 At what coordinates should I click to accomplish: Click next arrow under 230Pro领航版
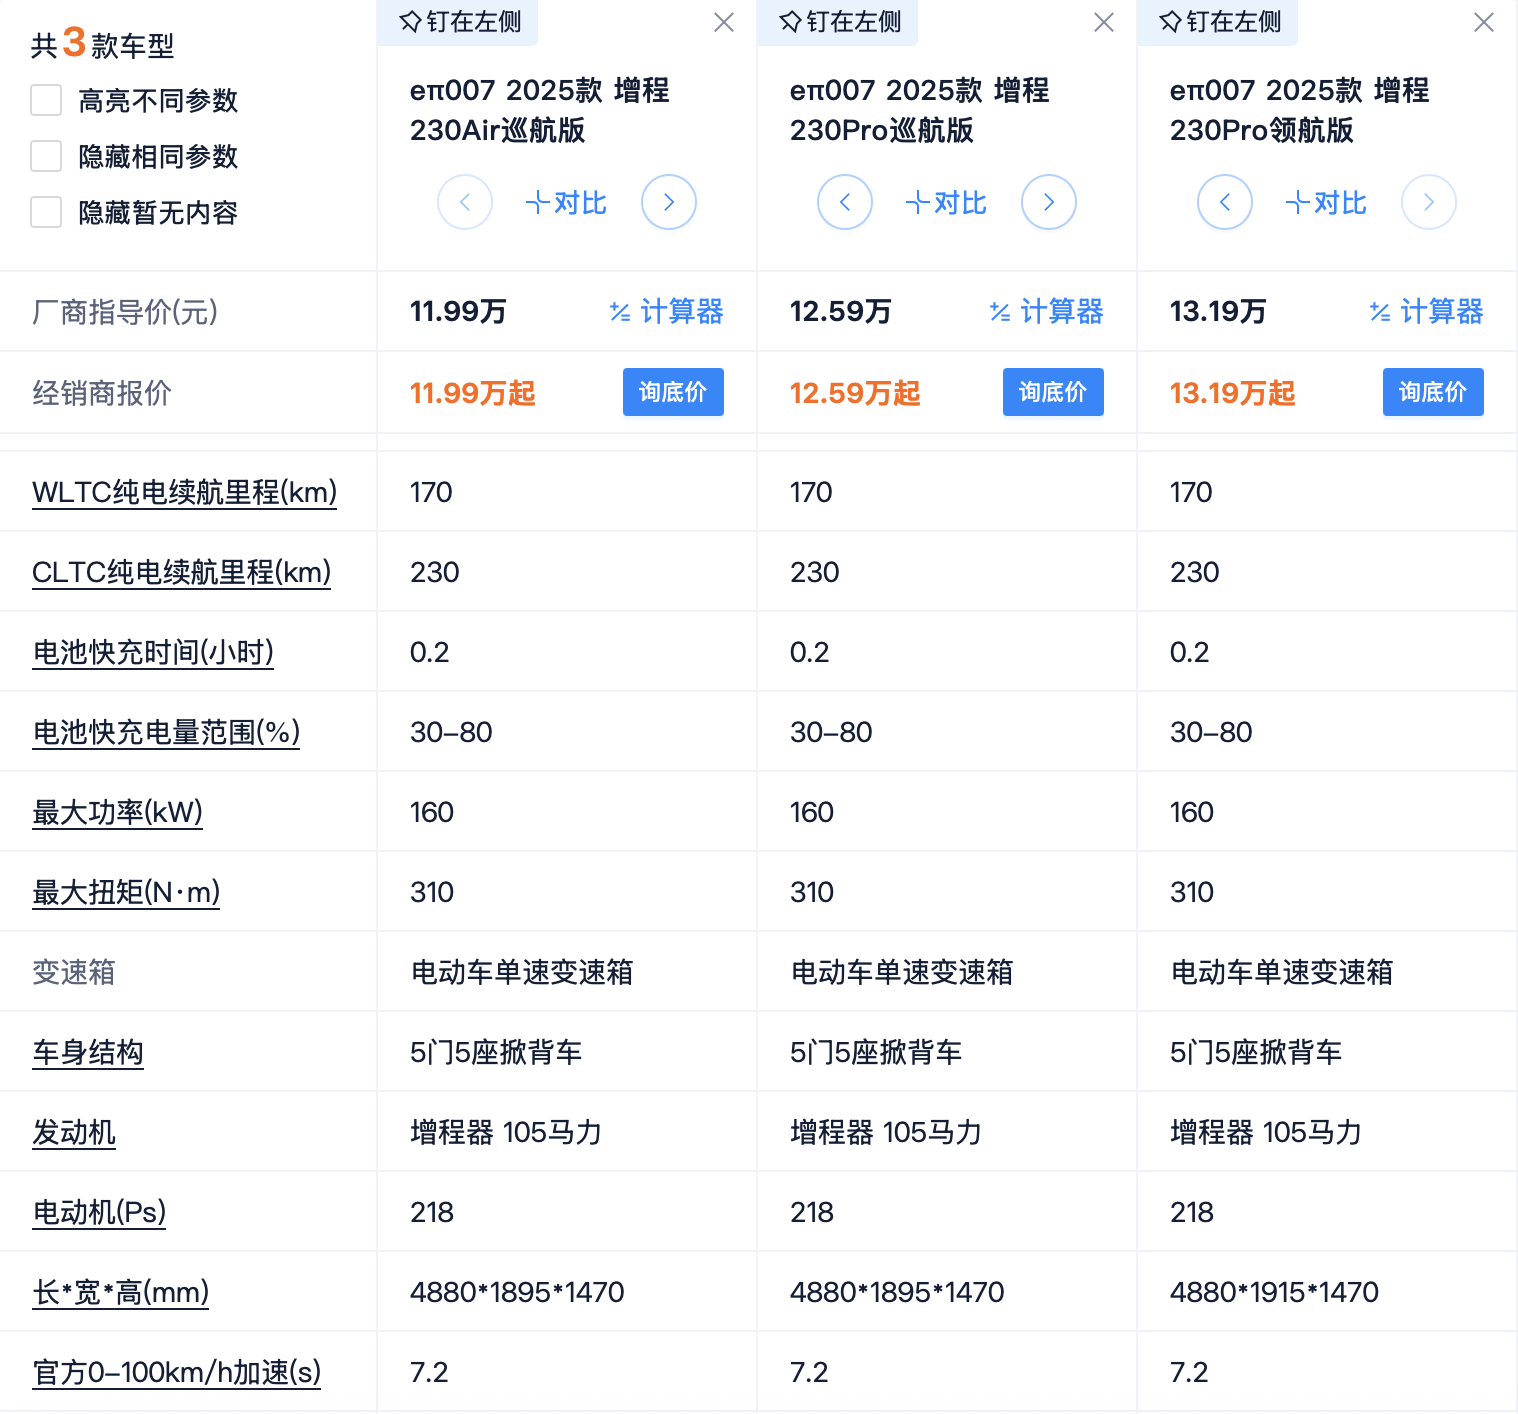click(x=1429, y=202)
